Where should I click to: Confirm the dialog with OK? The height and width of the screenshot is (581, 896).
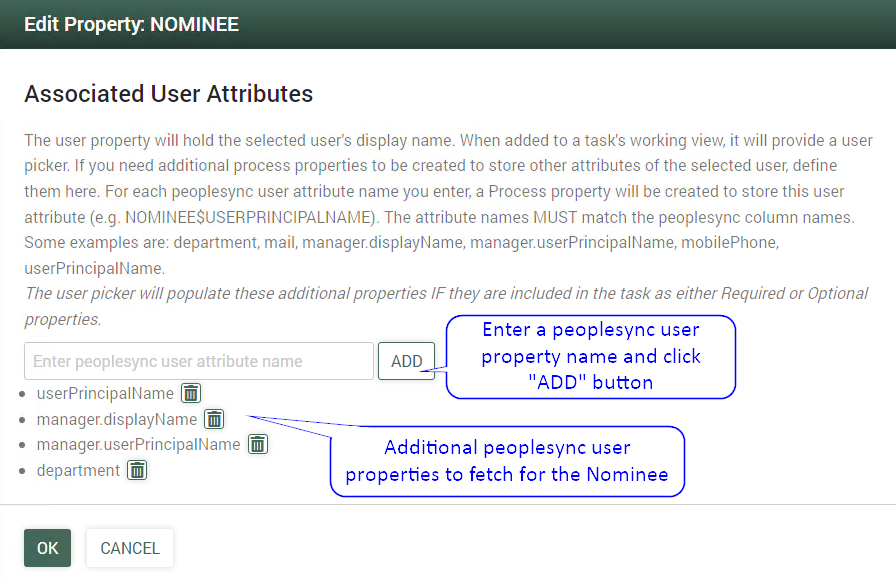pos(48,548)
